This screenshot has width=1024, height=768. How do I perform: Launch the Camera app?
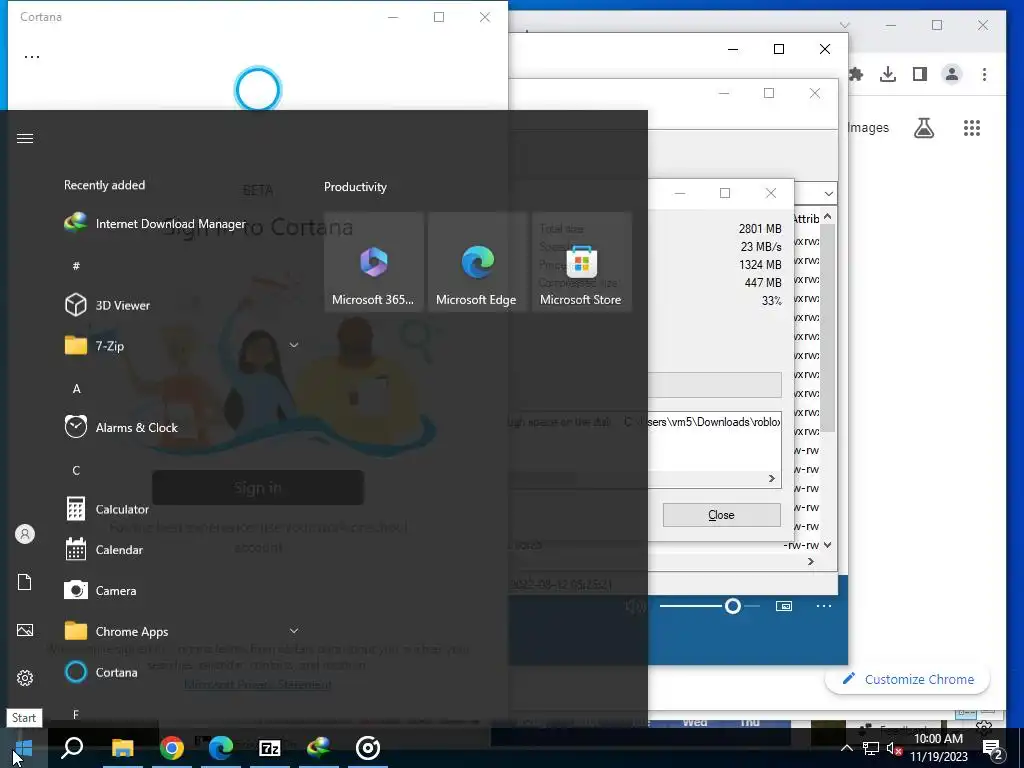(100, 590)
